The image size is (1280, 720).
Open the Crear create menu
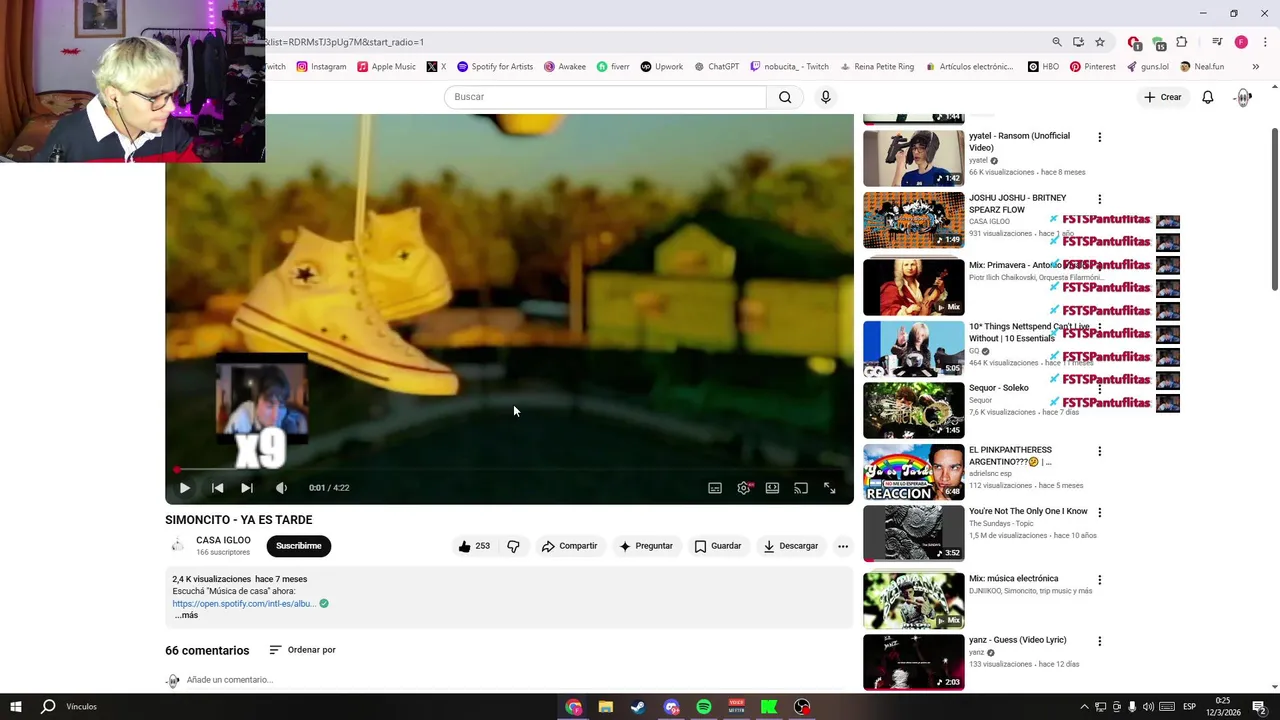click(x=1163, y=97)
